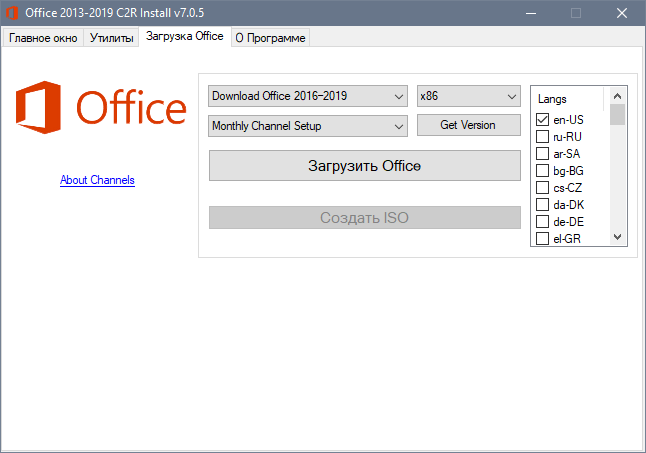Click the Langs list scroll down arrow
Viewport: 646px width, 453px height.
[617, 237]
